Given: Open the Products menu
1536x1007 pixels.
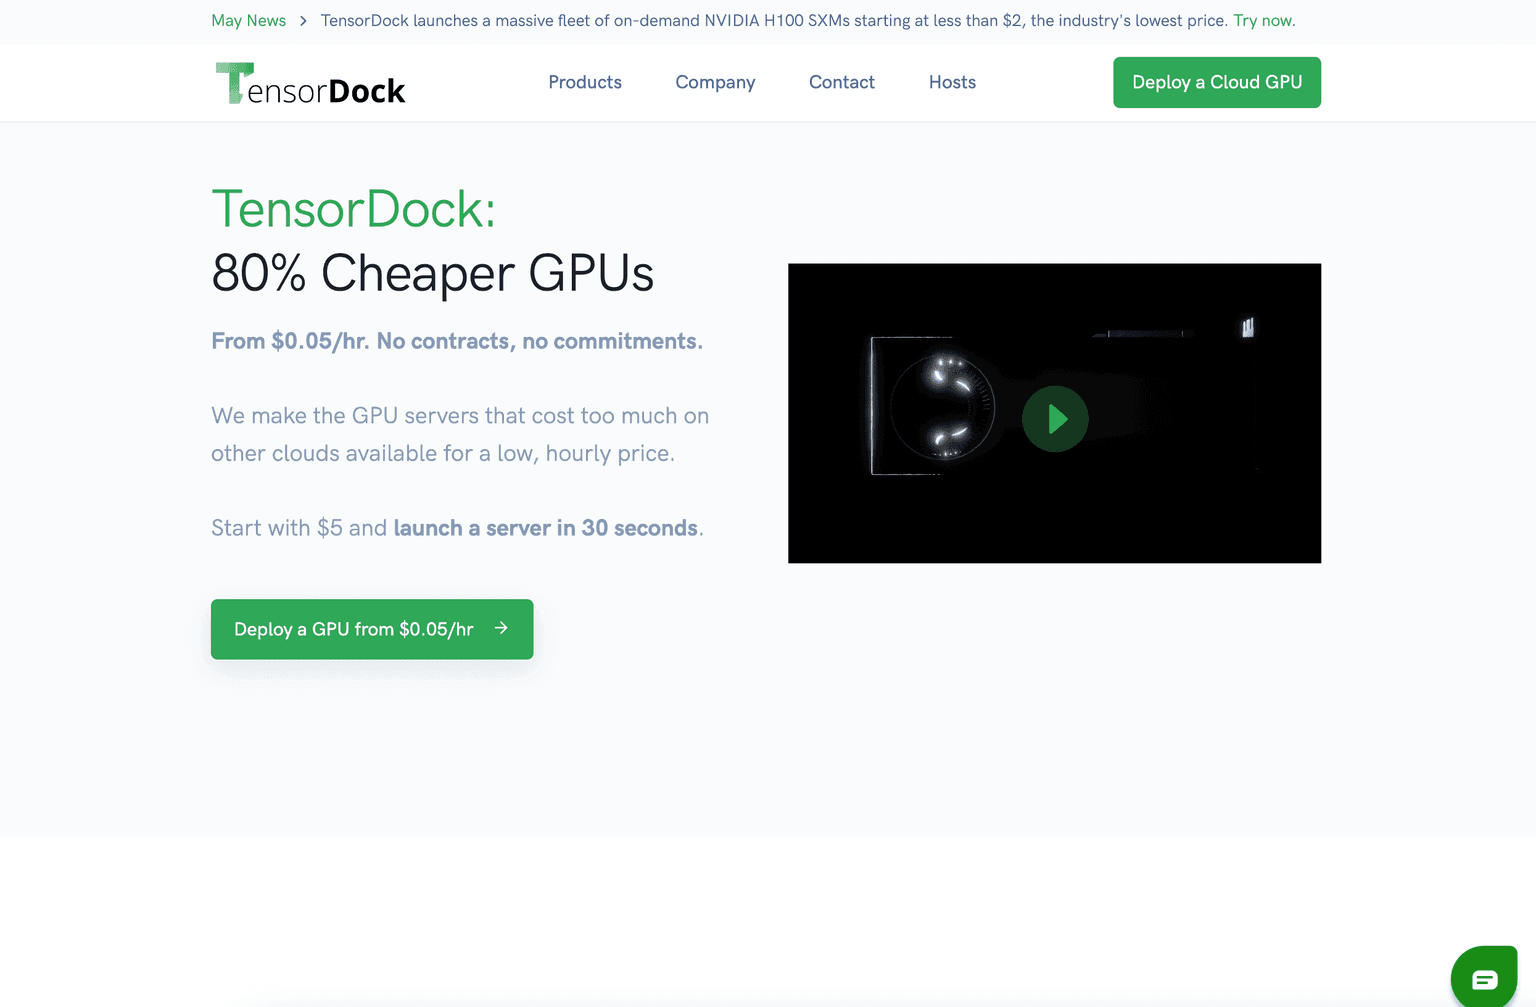Looking at the screenshot, I should pos(585,82).
